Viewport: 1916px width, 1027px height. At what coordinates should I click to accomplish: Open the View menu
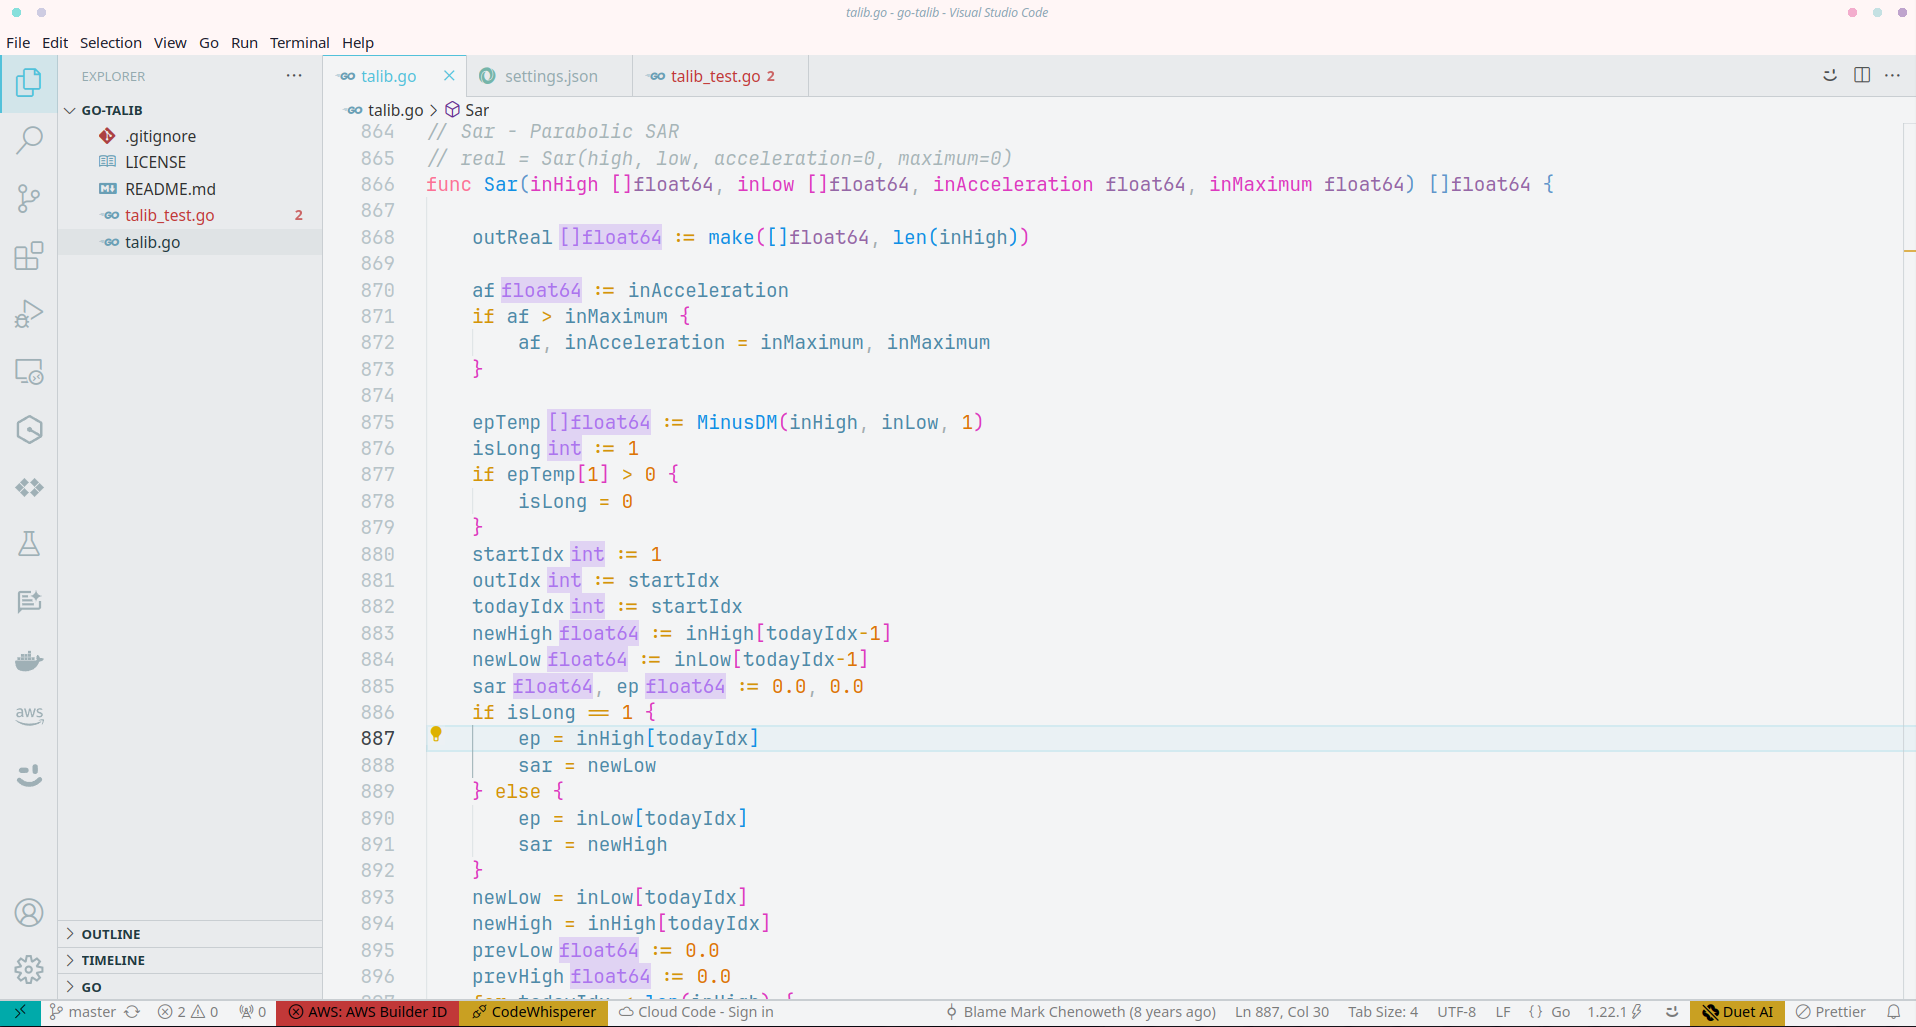[x=170, y=43]
